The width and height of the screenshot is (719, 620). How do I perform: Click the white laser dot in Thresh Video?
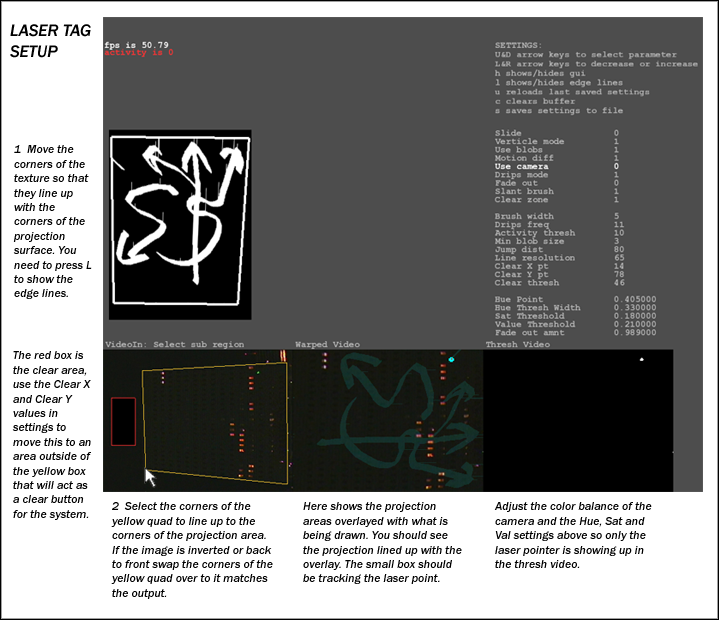tap(642, 360)
